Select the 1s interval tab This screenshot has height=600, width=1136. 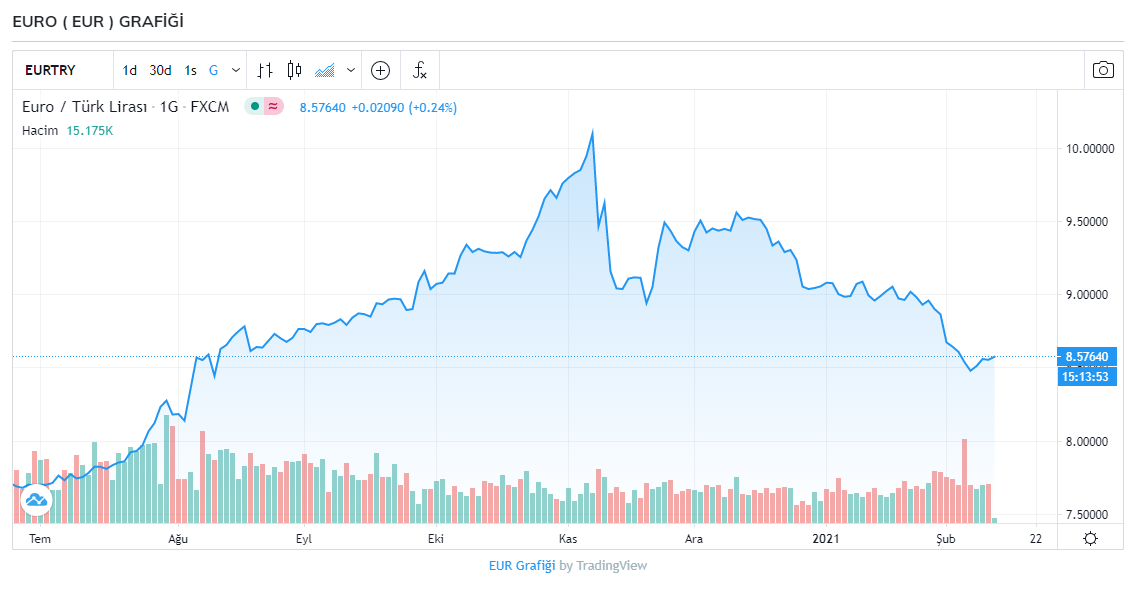[189, 70]
